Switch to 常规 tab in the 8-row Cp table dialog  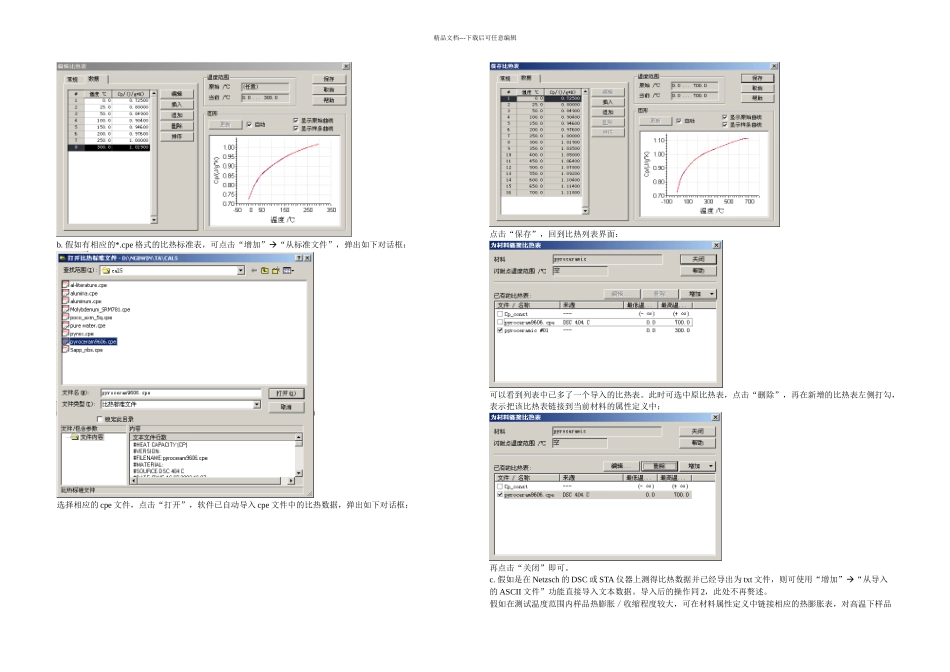(x=73, y=79)
